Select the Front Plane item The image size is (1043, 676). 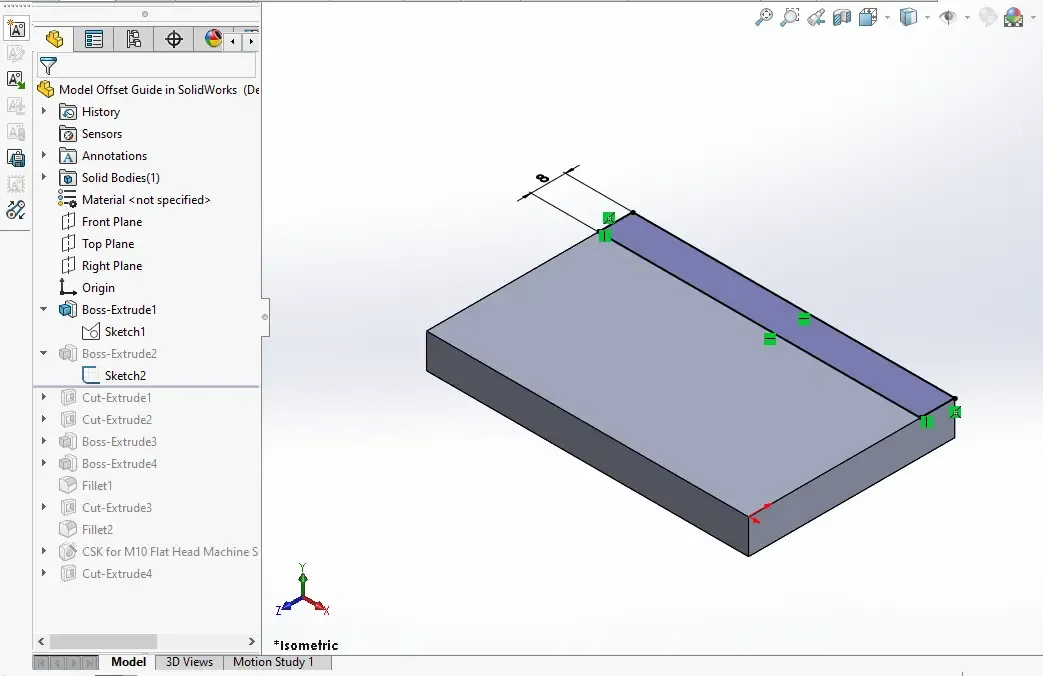click(x=111, y=222)
